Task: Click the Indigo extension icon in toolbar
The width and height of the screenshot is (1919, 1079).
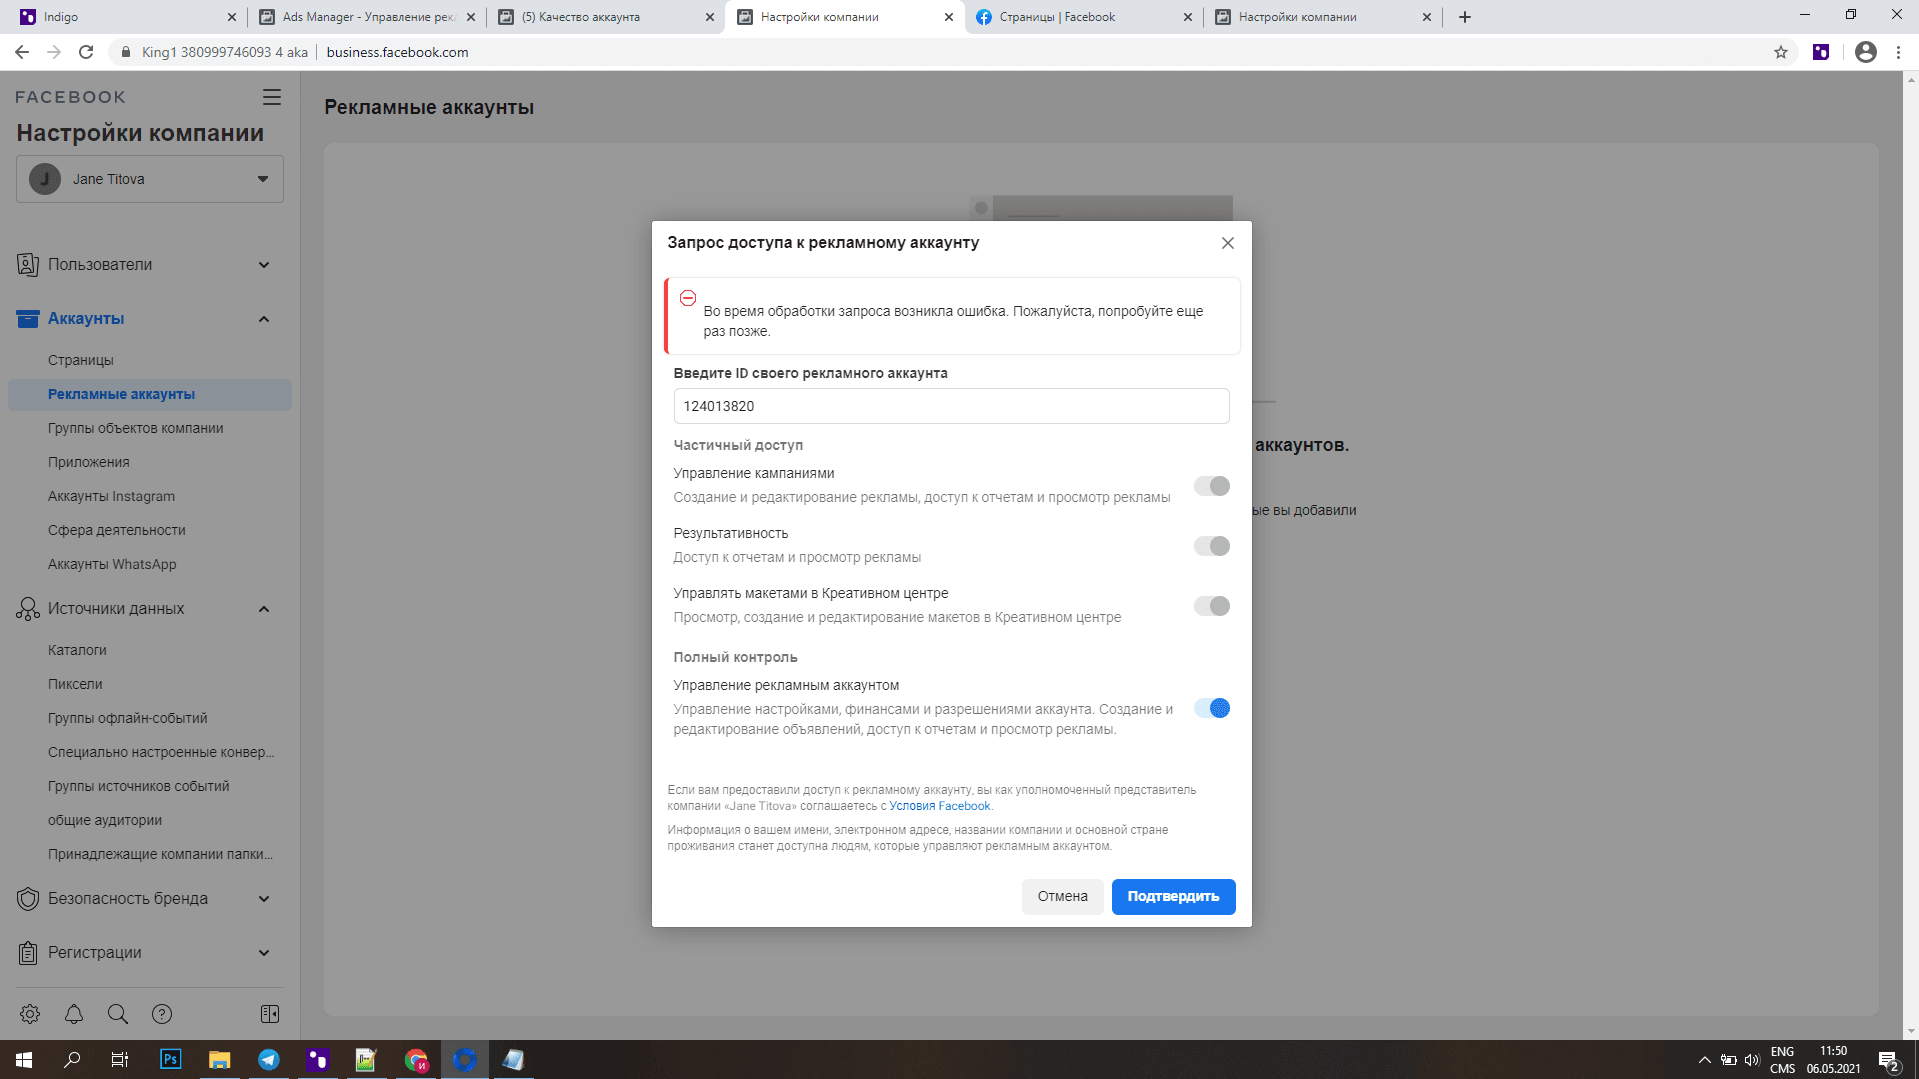Action: coord(1821,52)
